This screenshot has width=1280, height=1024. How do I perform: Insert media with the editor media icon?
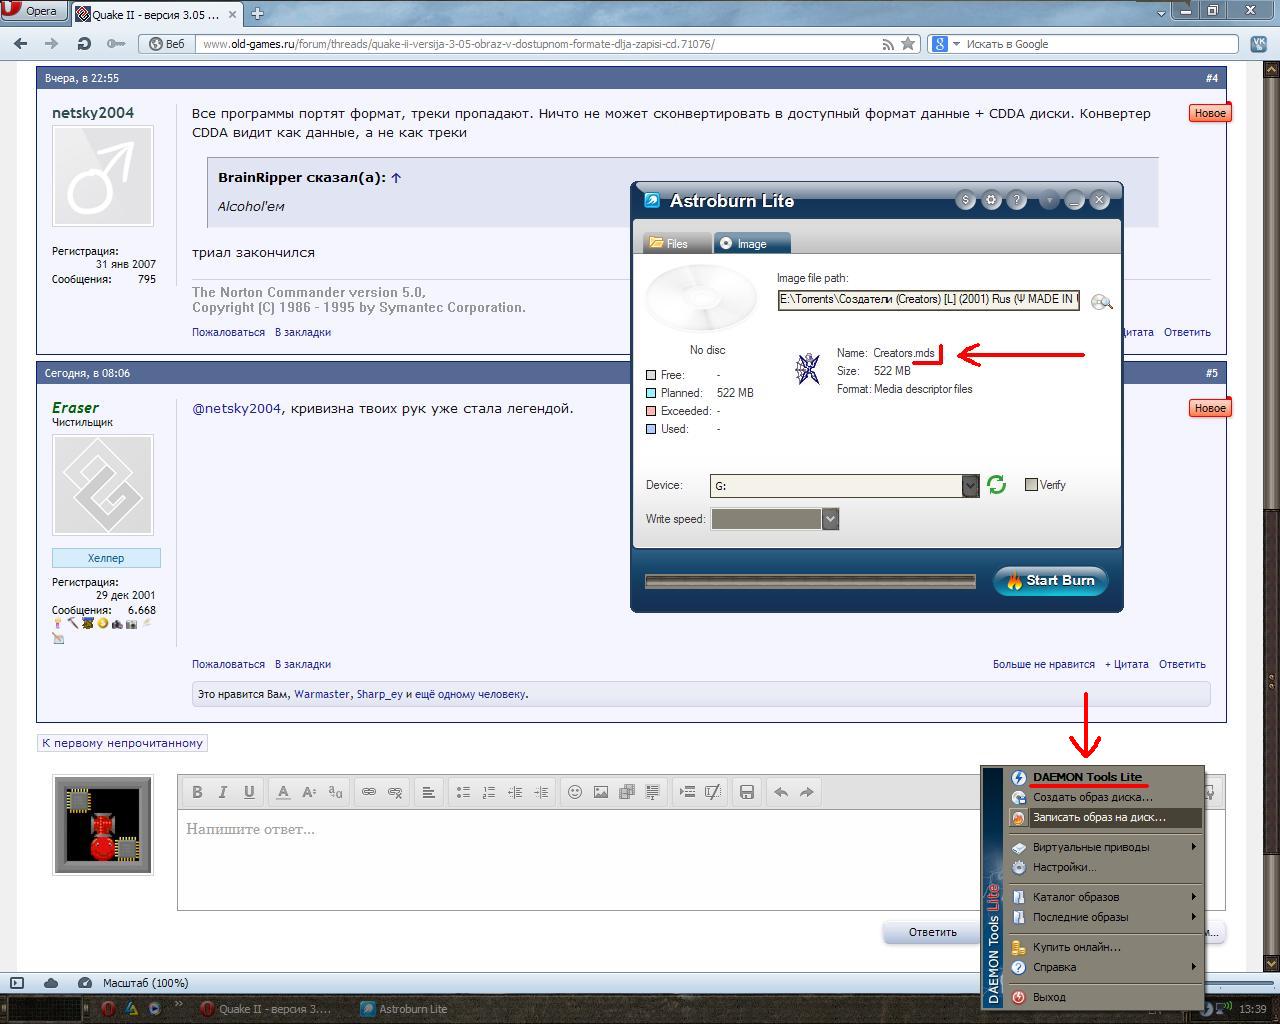tap(627, 792)
